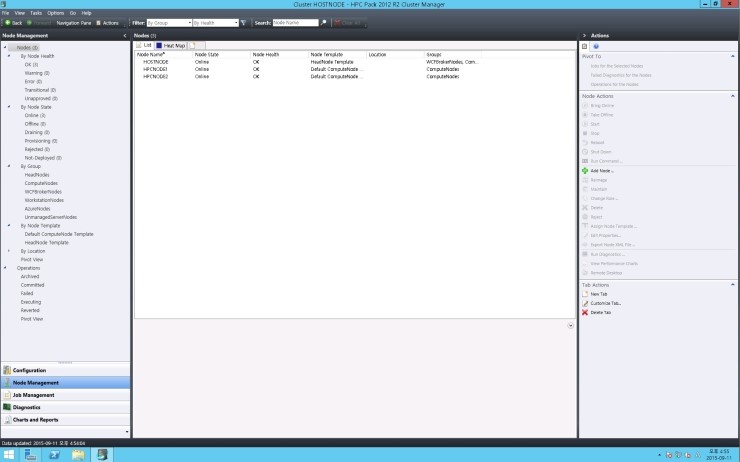
Task: Open File Explorer from the taskbar
Action: click(78, 455)
